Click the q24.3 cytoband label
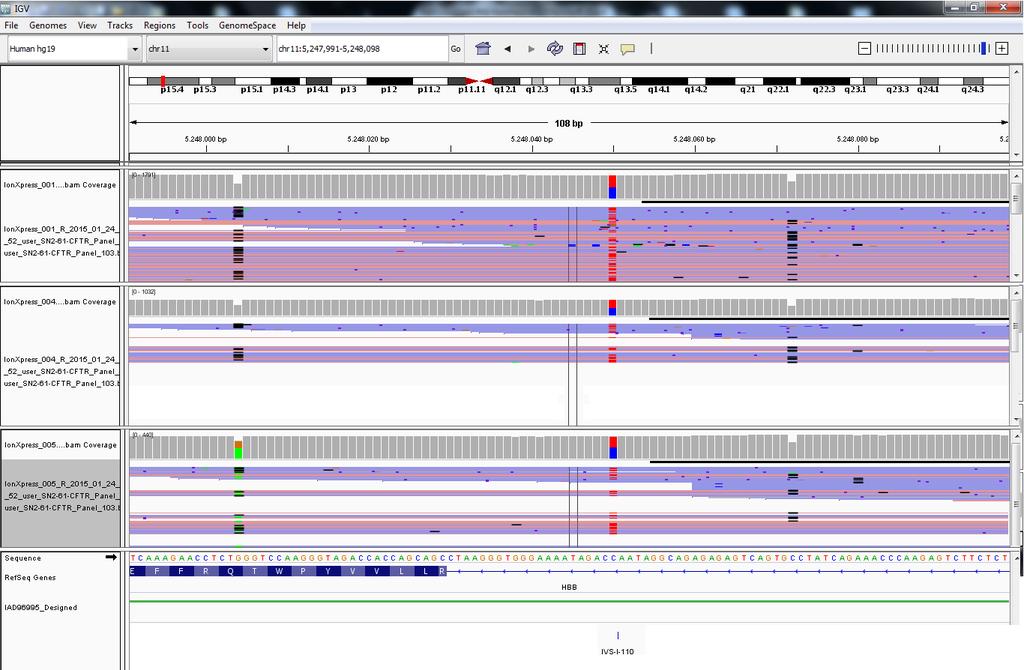The image size is (1024, 670). pos(972,89)
